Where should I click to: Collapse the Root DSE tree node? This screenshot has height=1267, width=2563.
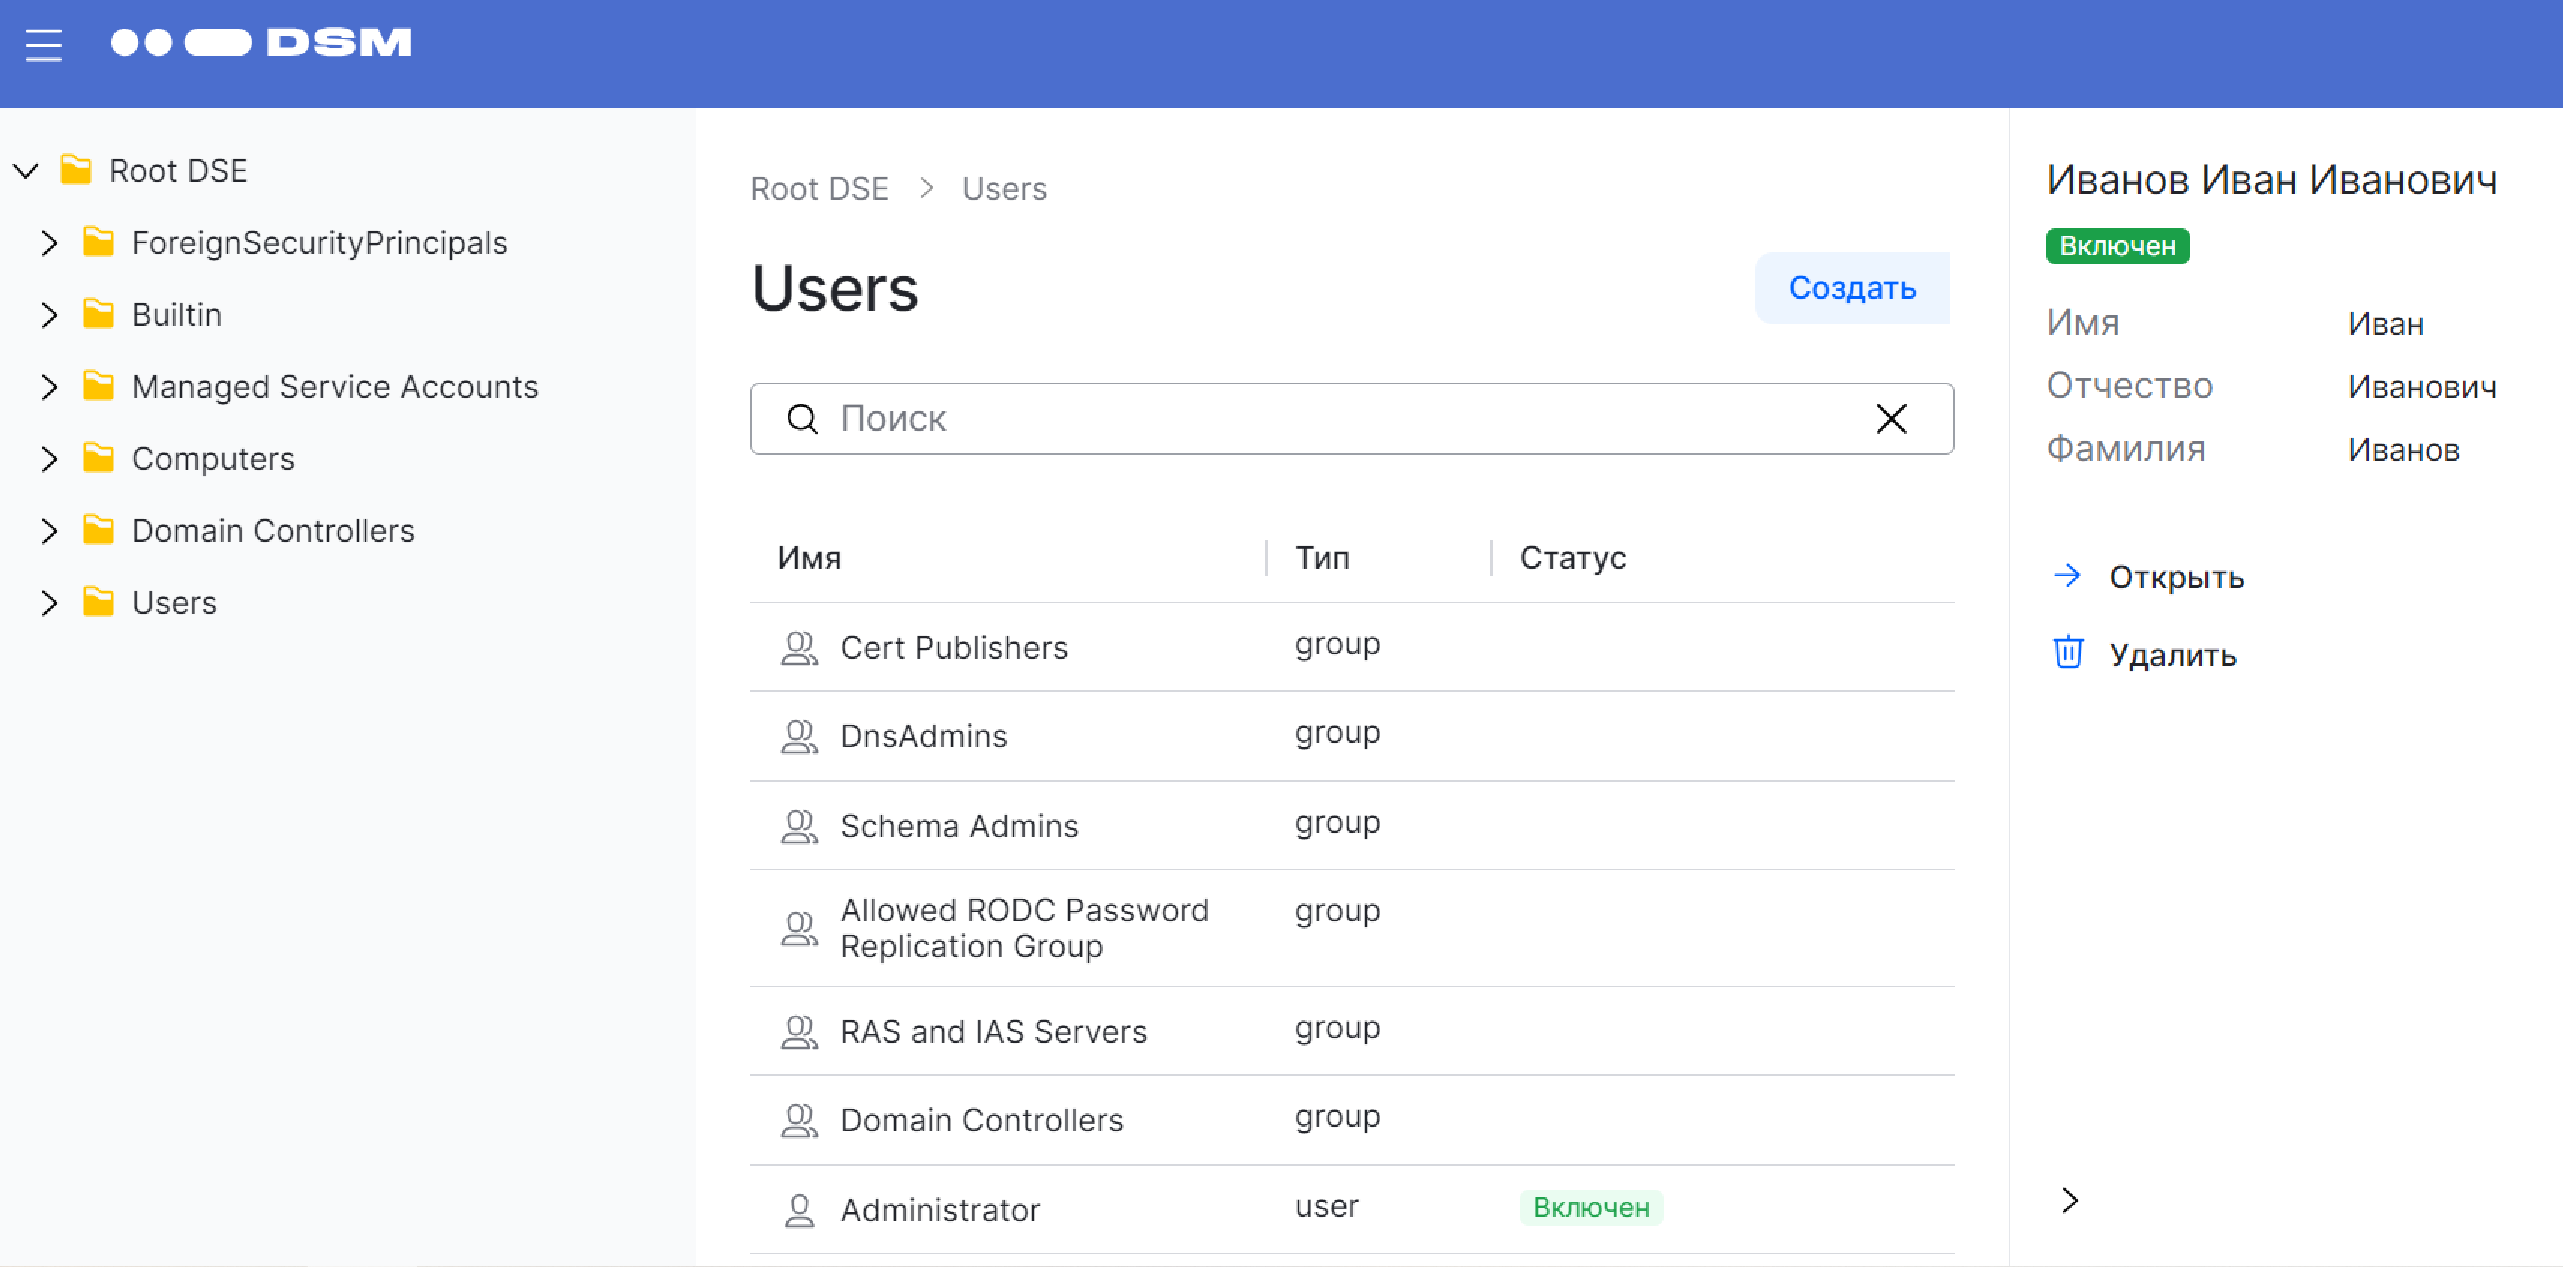pyautogui.click(x=27, y=171)
